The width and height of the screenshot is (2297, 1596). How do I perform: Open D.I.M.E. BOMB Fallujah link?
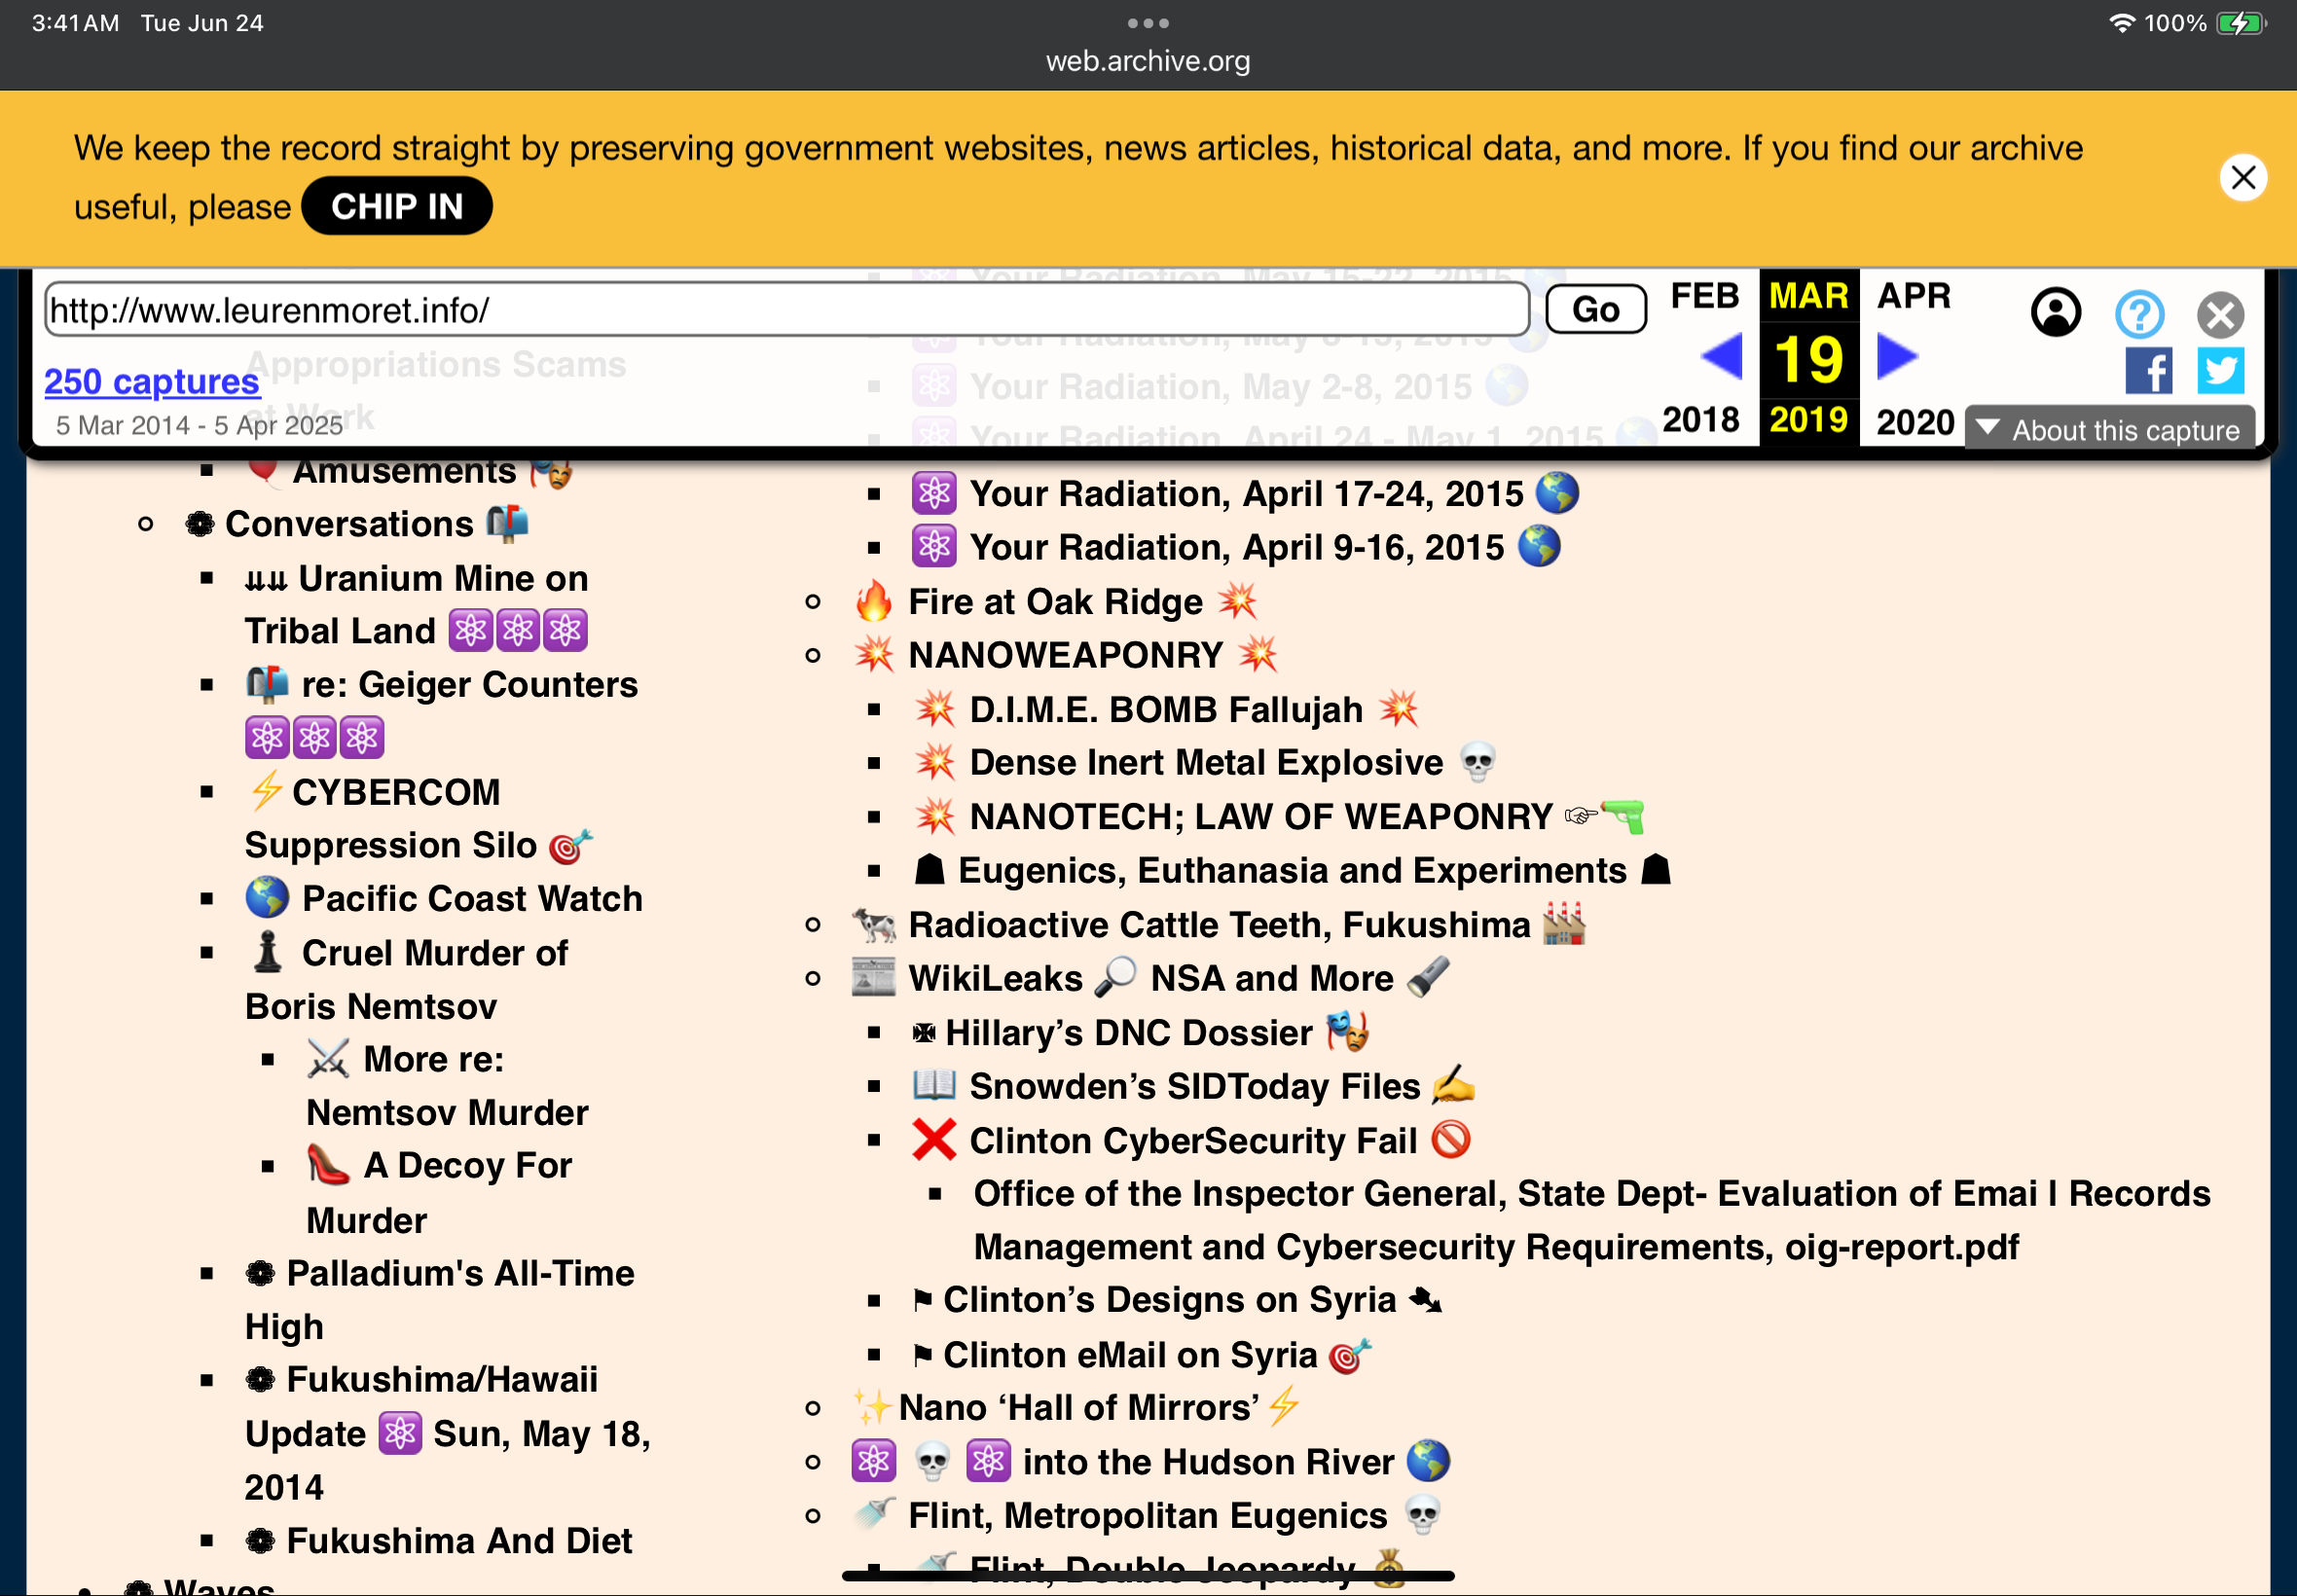(1166, 709)
